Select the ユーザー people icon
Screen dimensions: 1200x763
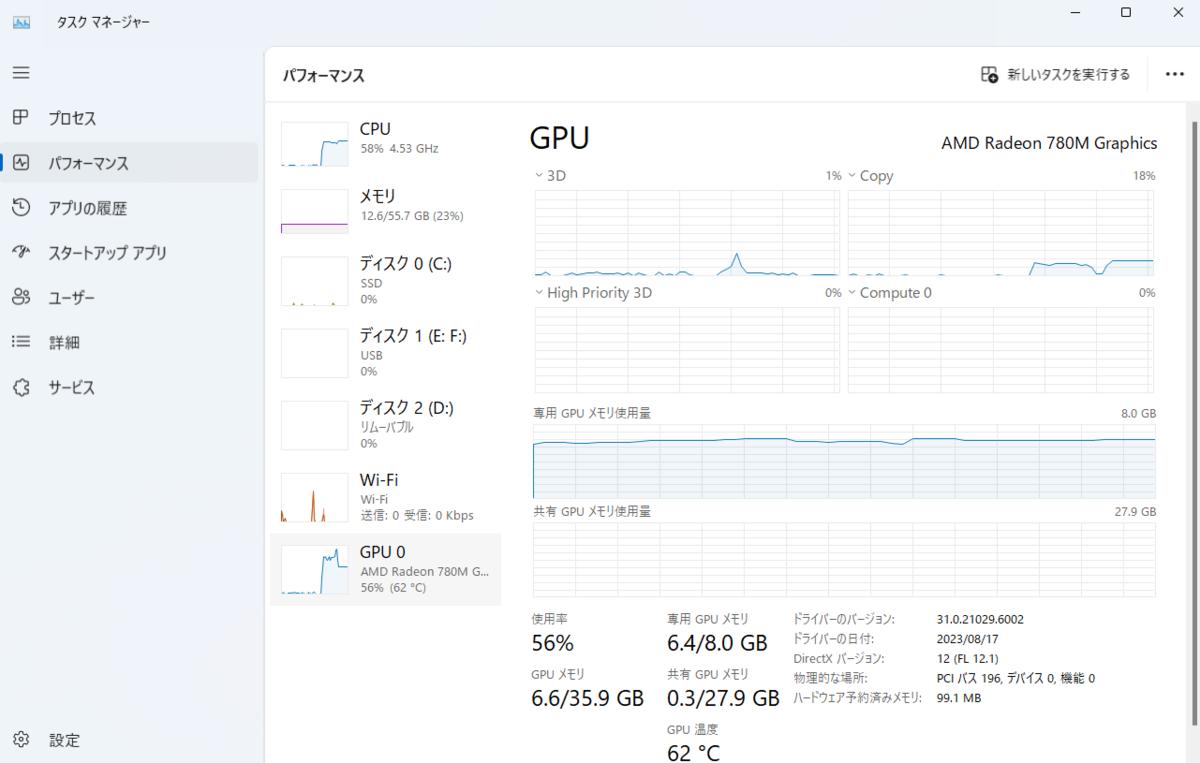(x=21, y=297)
